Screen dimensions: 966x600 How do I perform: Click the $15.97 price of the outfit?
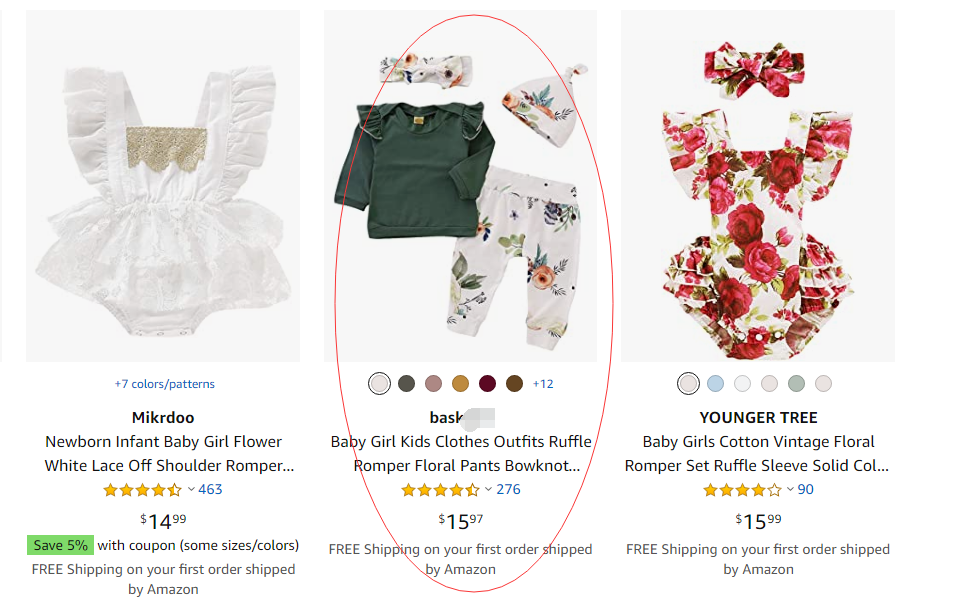(x=460, y=520)
